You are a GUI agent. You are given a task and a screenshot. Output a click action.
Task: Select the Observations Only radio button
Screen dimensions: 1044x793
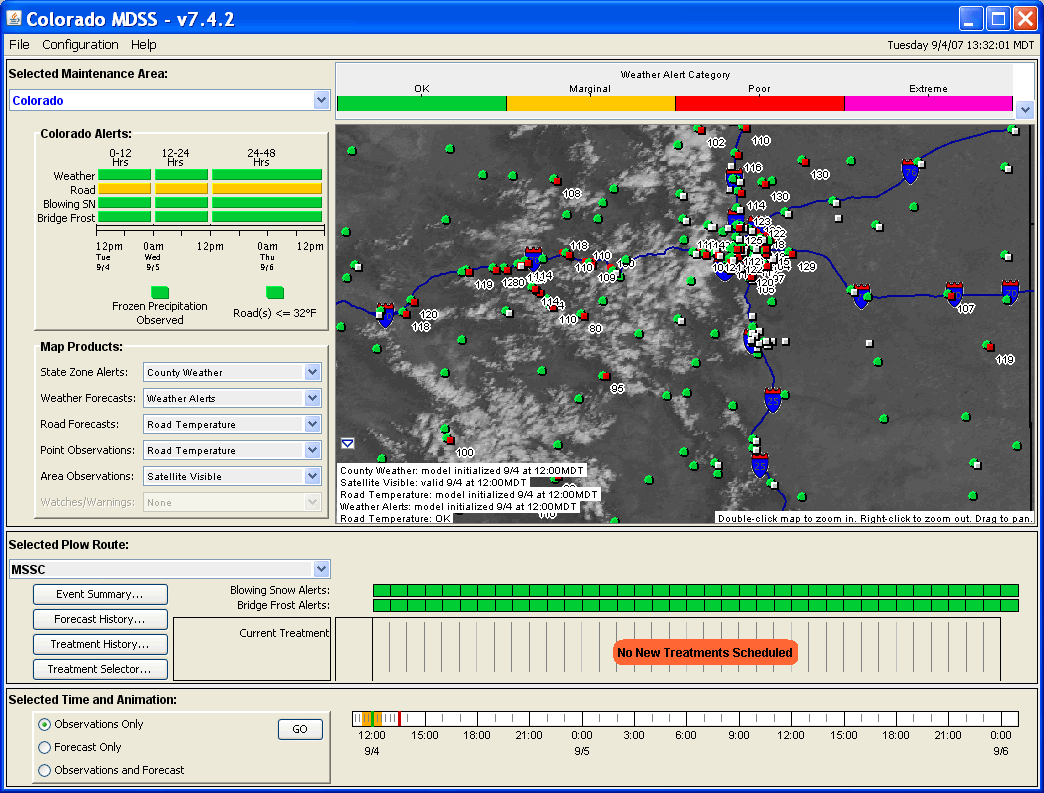click(44, 724)
